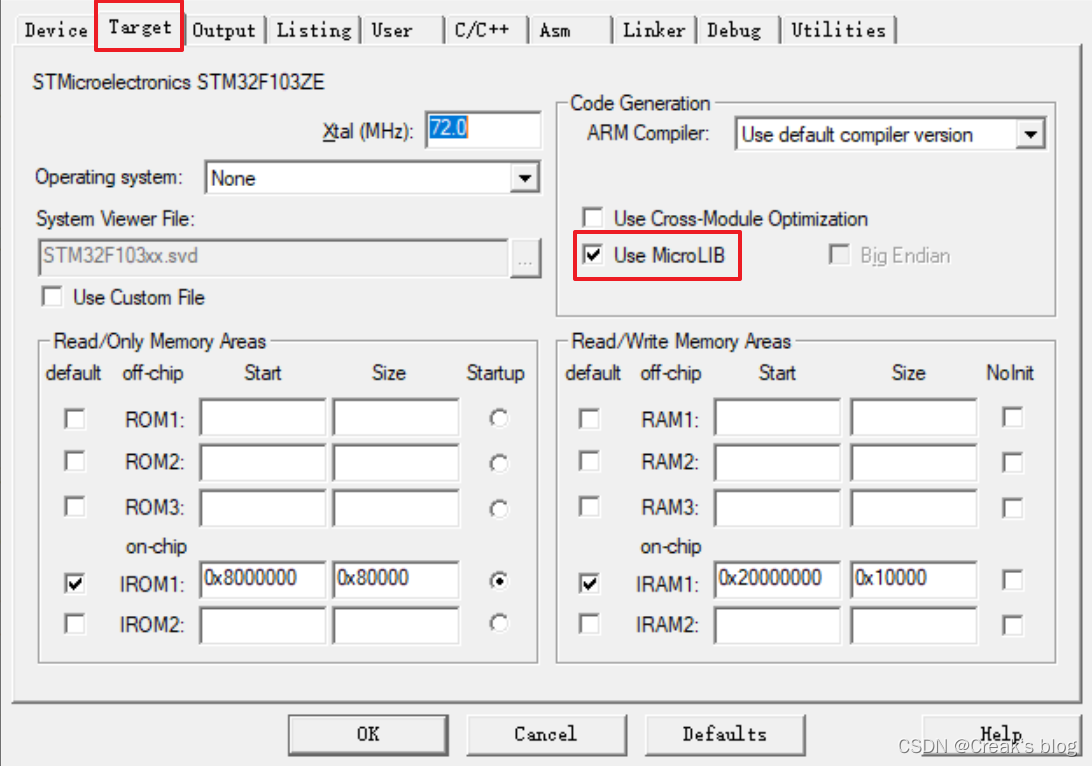Check the ROM1 default checkbox

tap(75, 419)
